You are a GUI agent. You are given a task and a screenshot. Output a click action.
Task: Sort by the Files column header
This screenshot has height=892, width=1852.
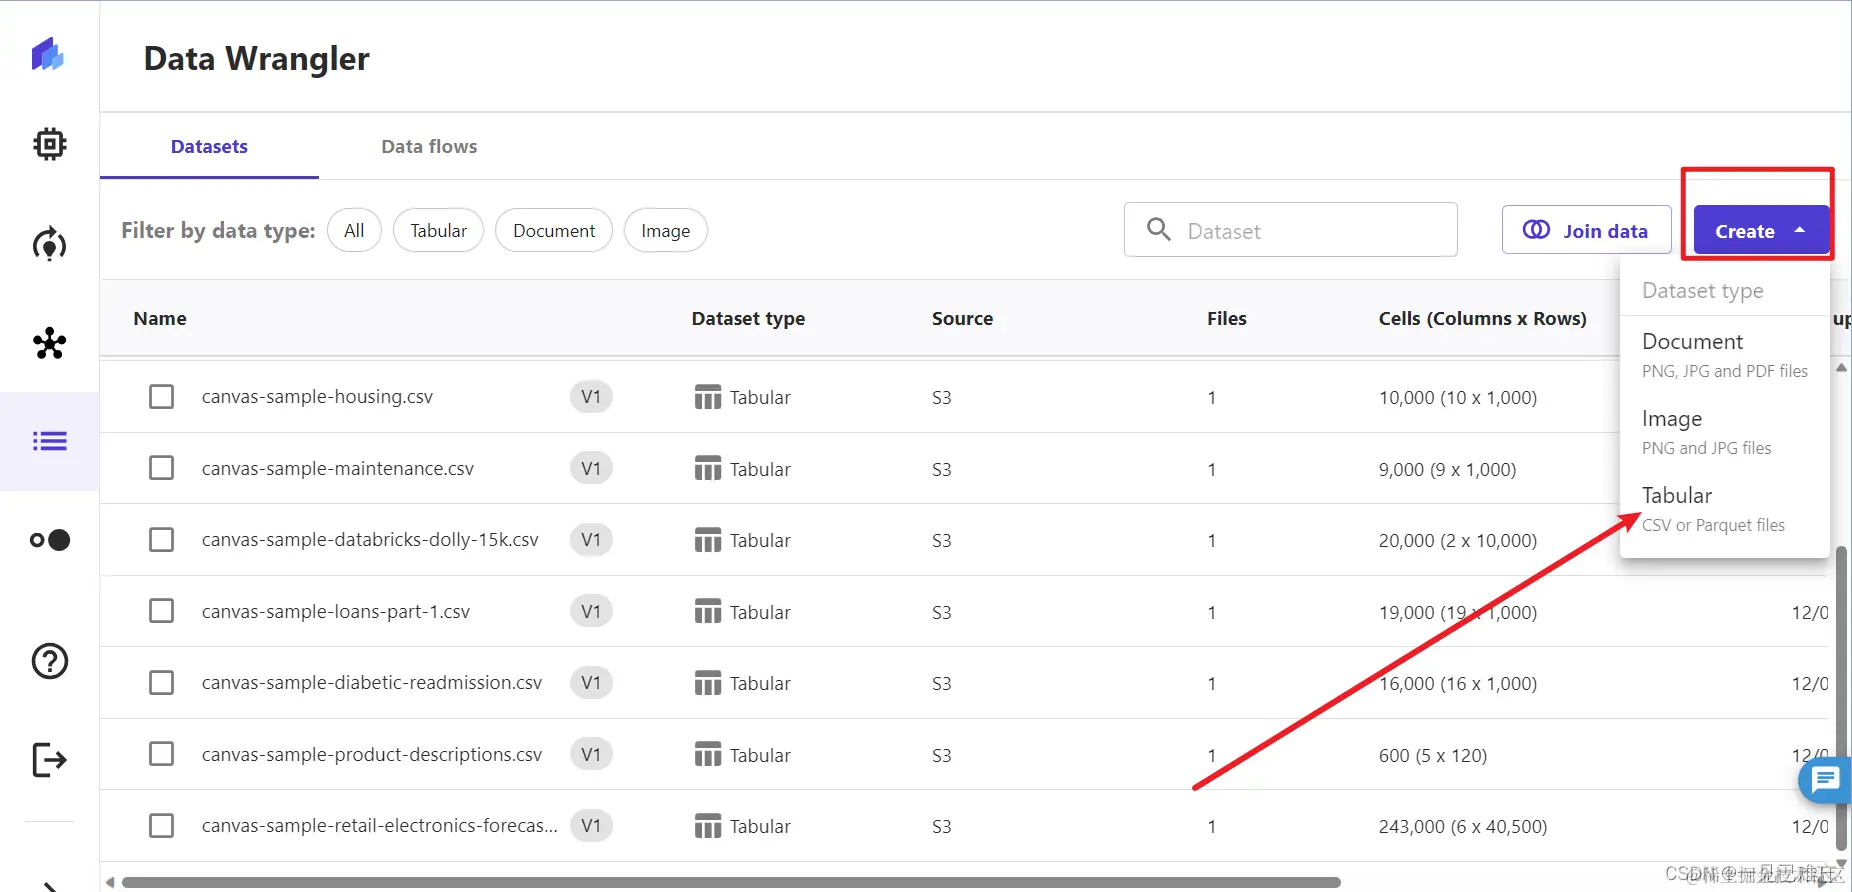[1226, 318]
